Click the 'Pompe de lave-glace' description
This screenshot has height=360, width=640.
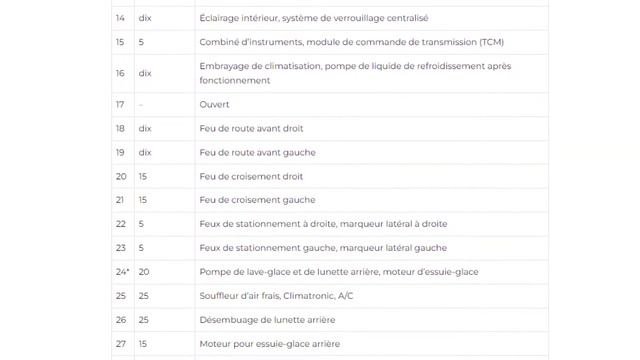point(339,272)
